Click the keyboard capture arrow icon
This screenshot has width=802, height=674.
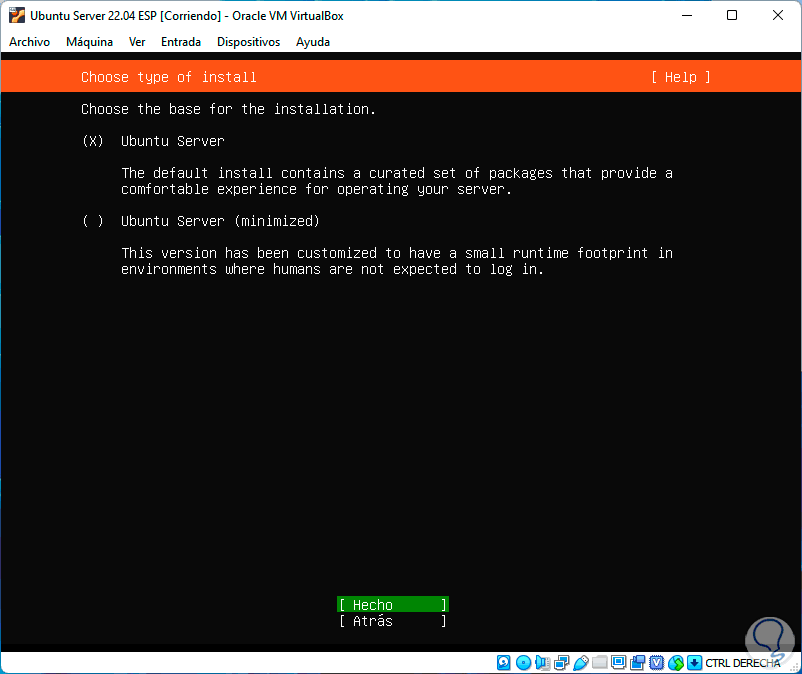694,663
